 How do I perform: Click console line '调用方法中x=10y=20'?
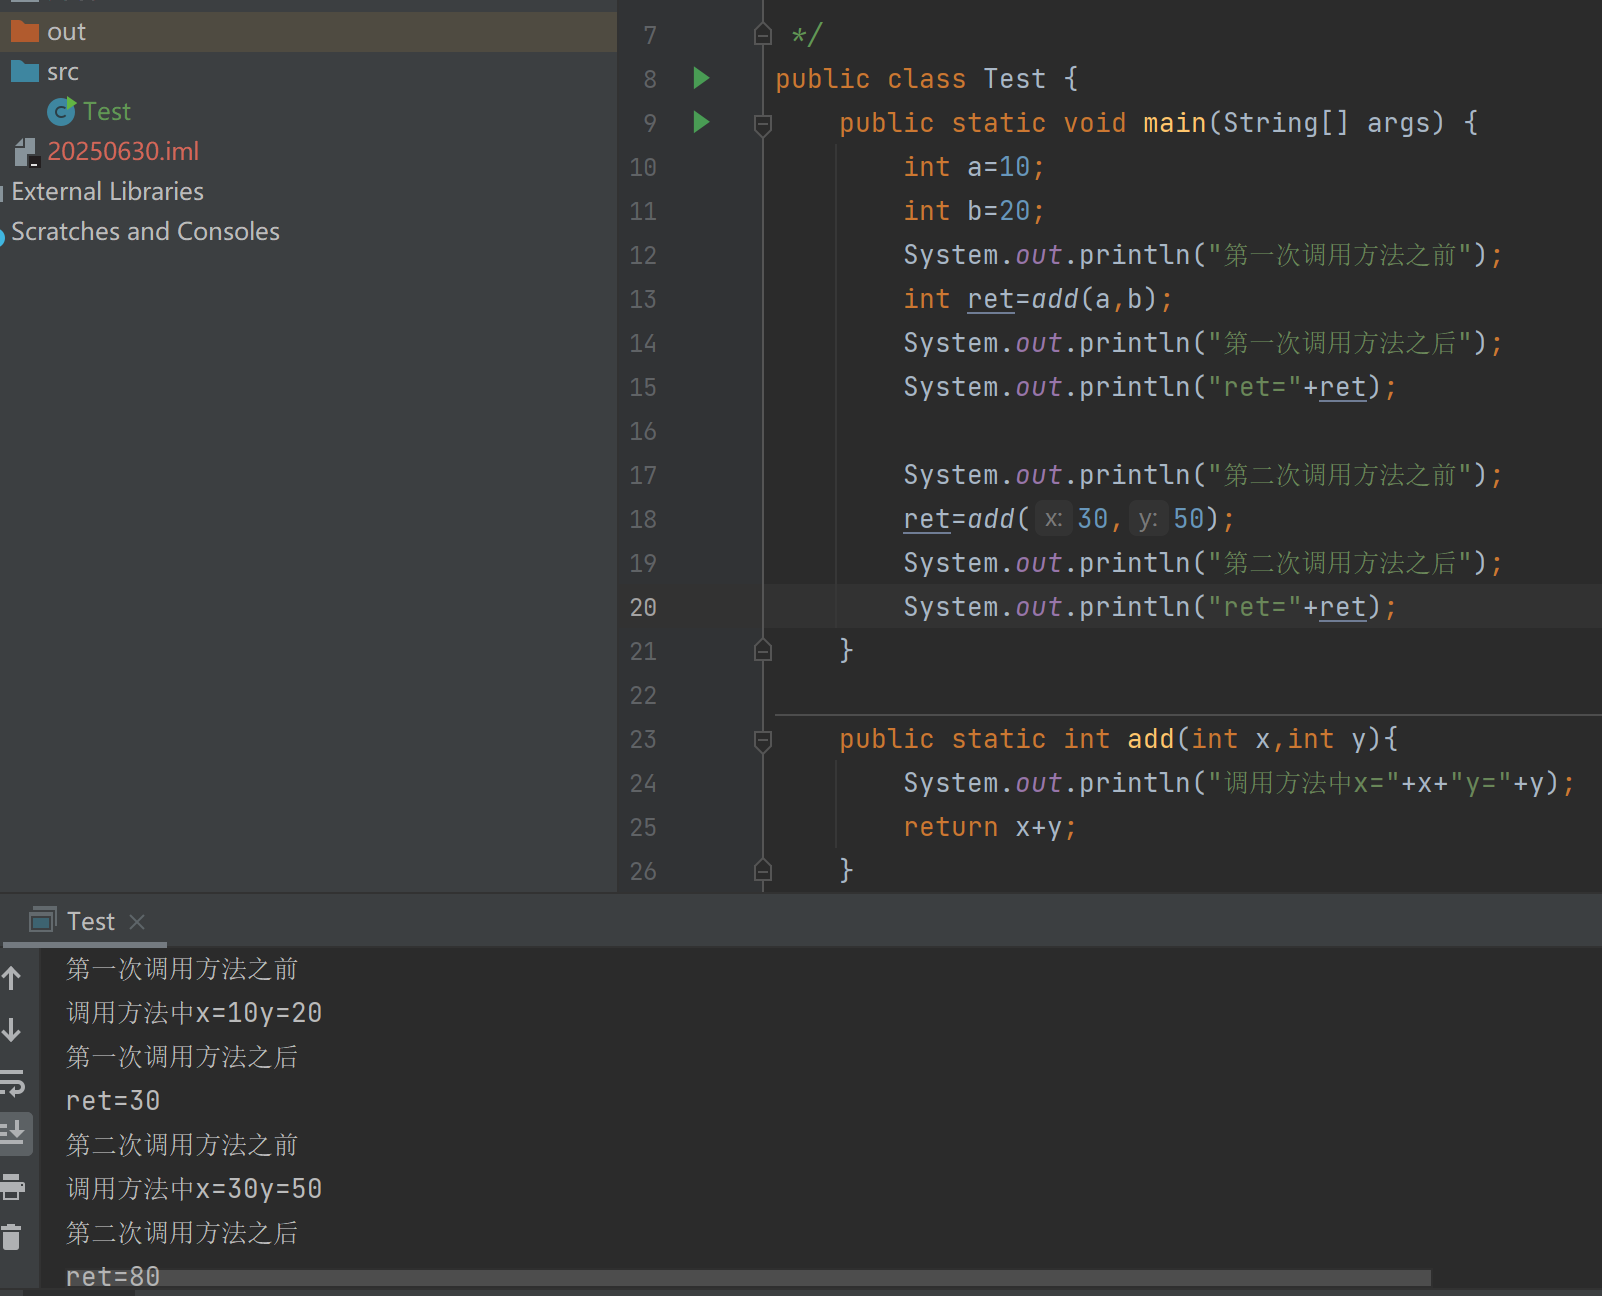[194, 1013]
